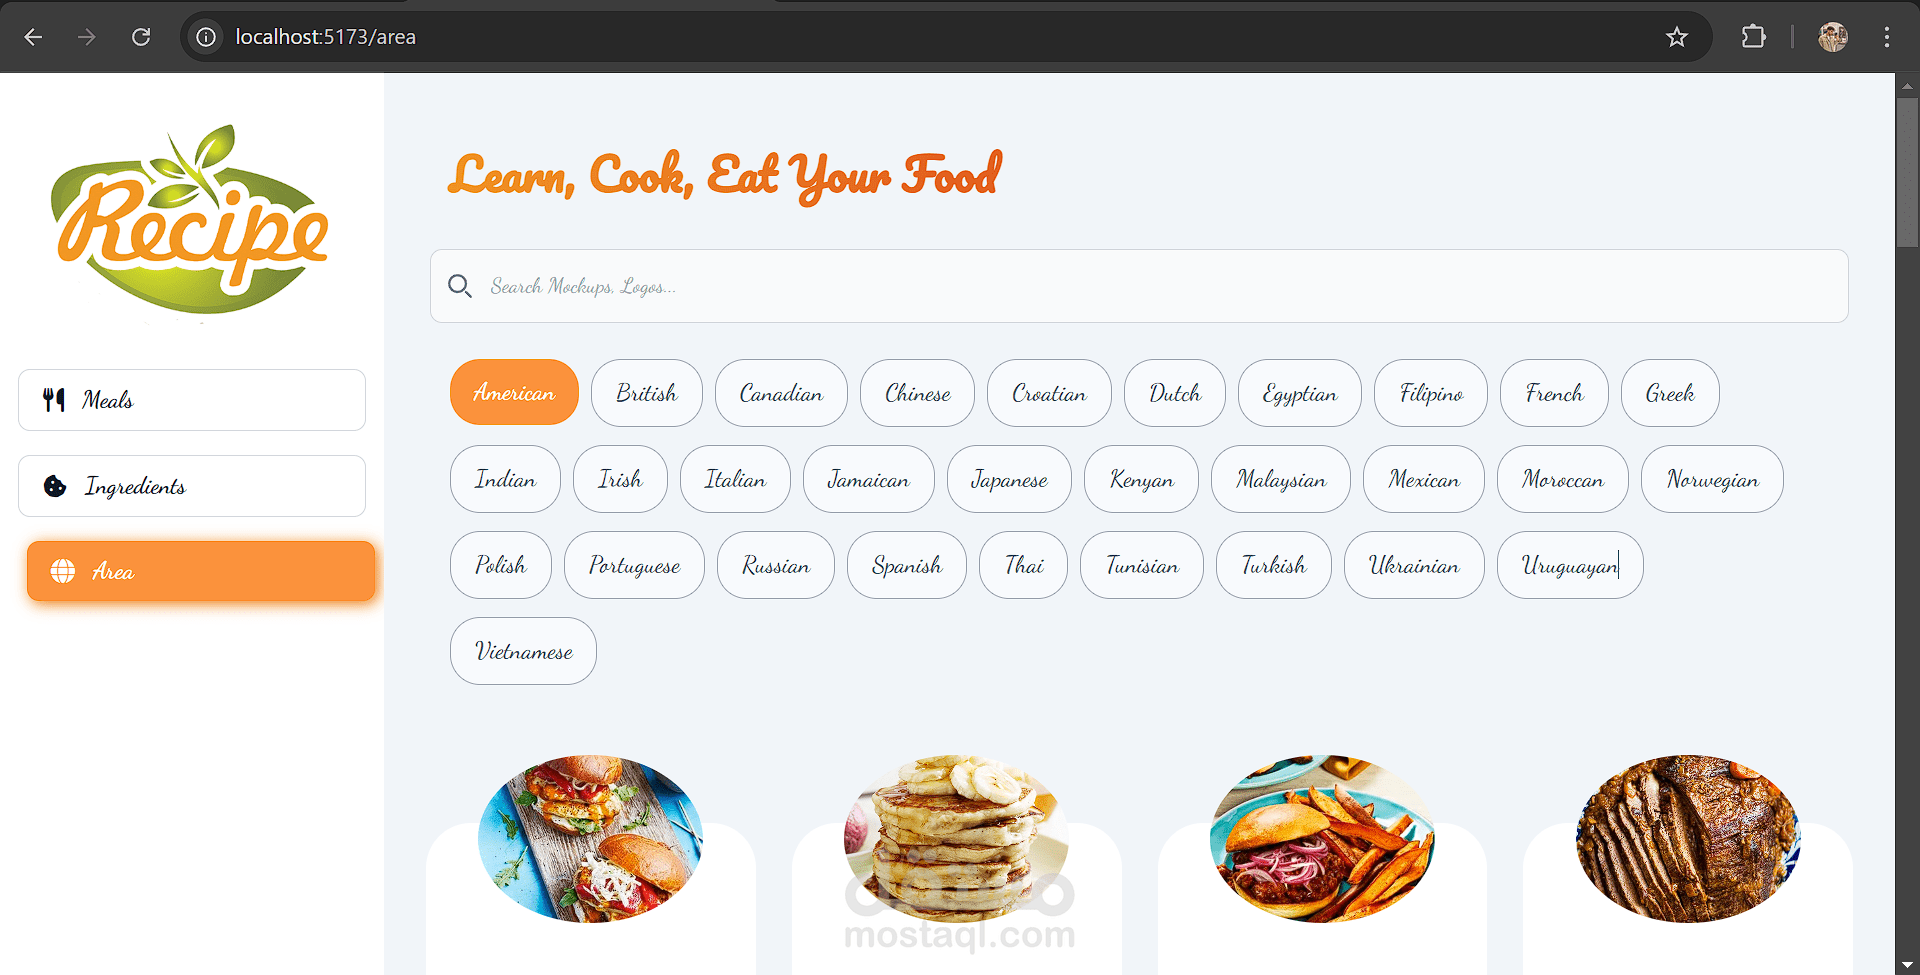The height and width of the screenshot is (975, 1920).
Task: Open the Chrome three-dot menu
Action: point(1887,37)
